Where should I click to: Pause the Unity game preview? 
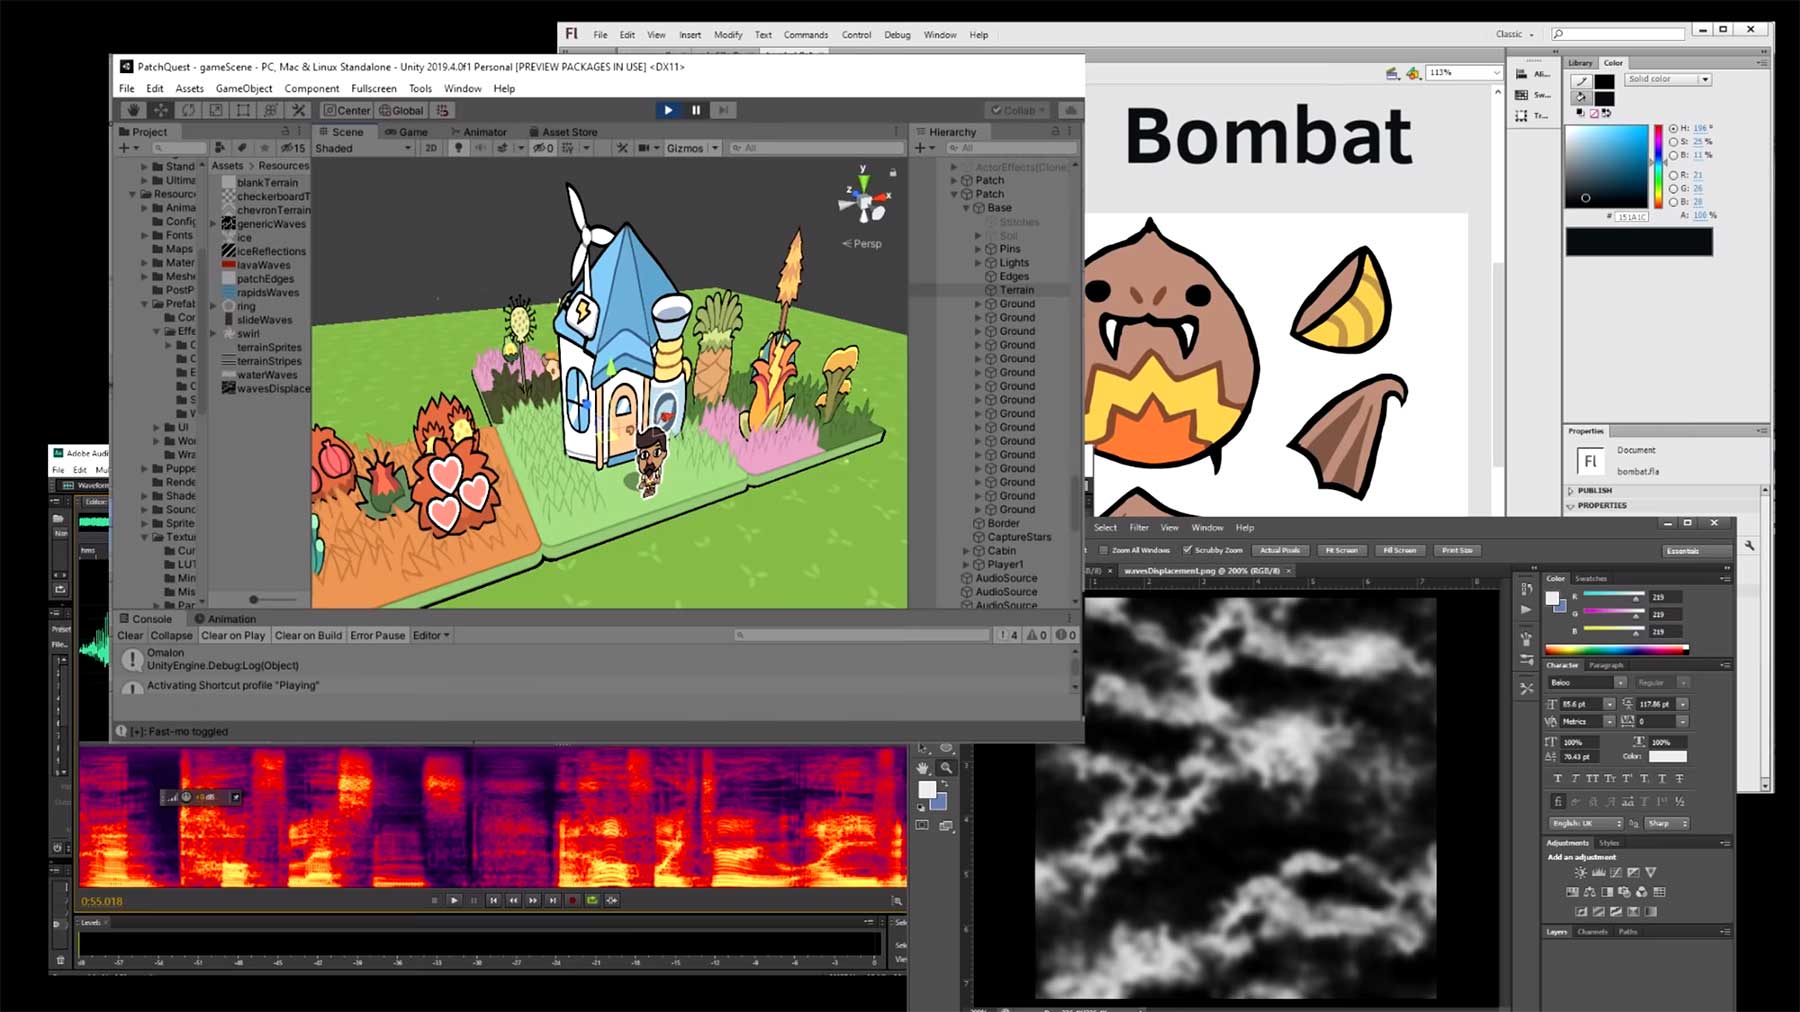(x=696, y=110)
